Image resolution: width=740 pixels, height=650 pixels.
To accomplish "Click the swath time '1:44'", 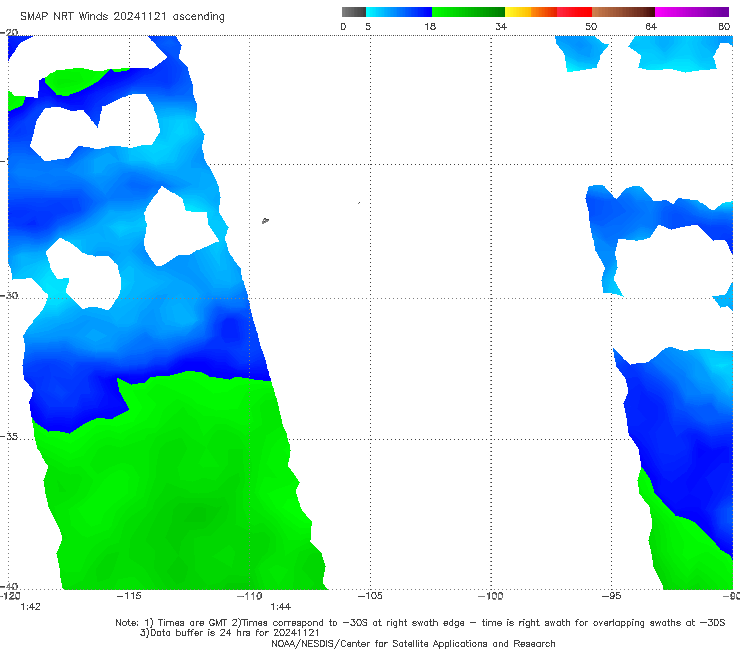I will click(280, 607).
